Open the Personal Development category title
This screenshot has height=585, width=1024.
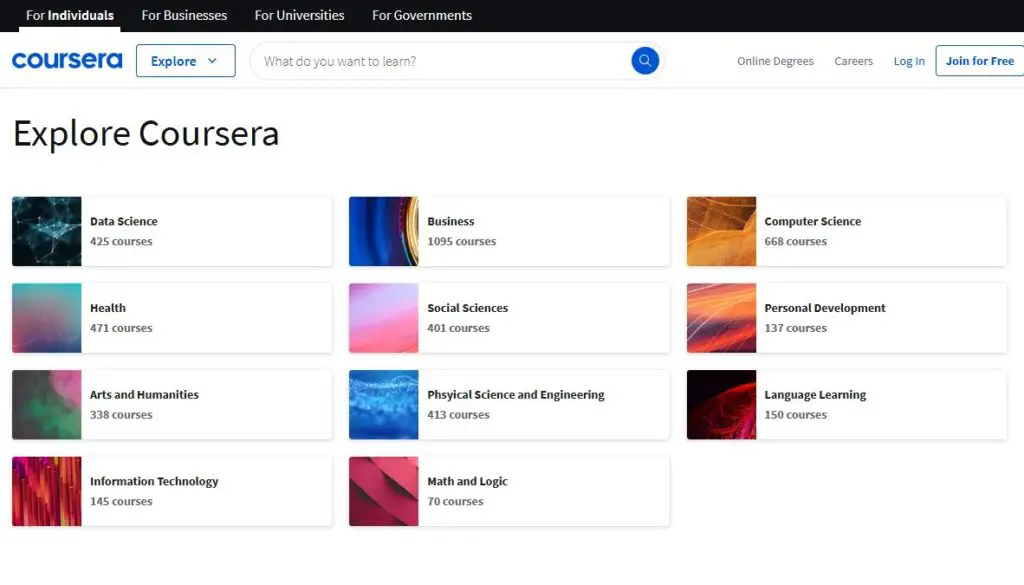coord(825,308)
